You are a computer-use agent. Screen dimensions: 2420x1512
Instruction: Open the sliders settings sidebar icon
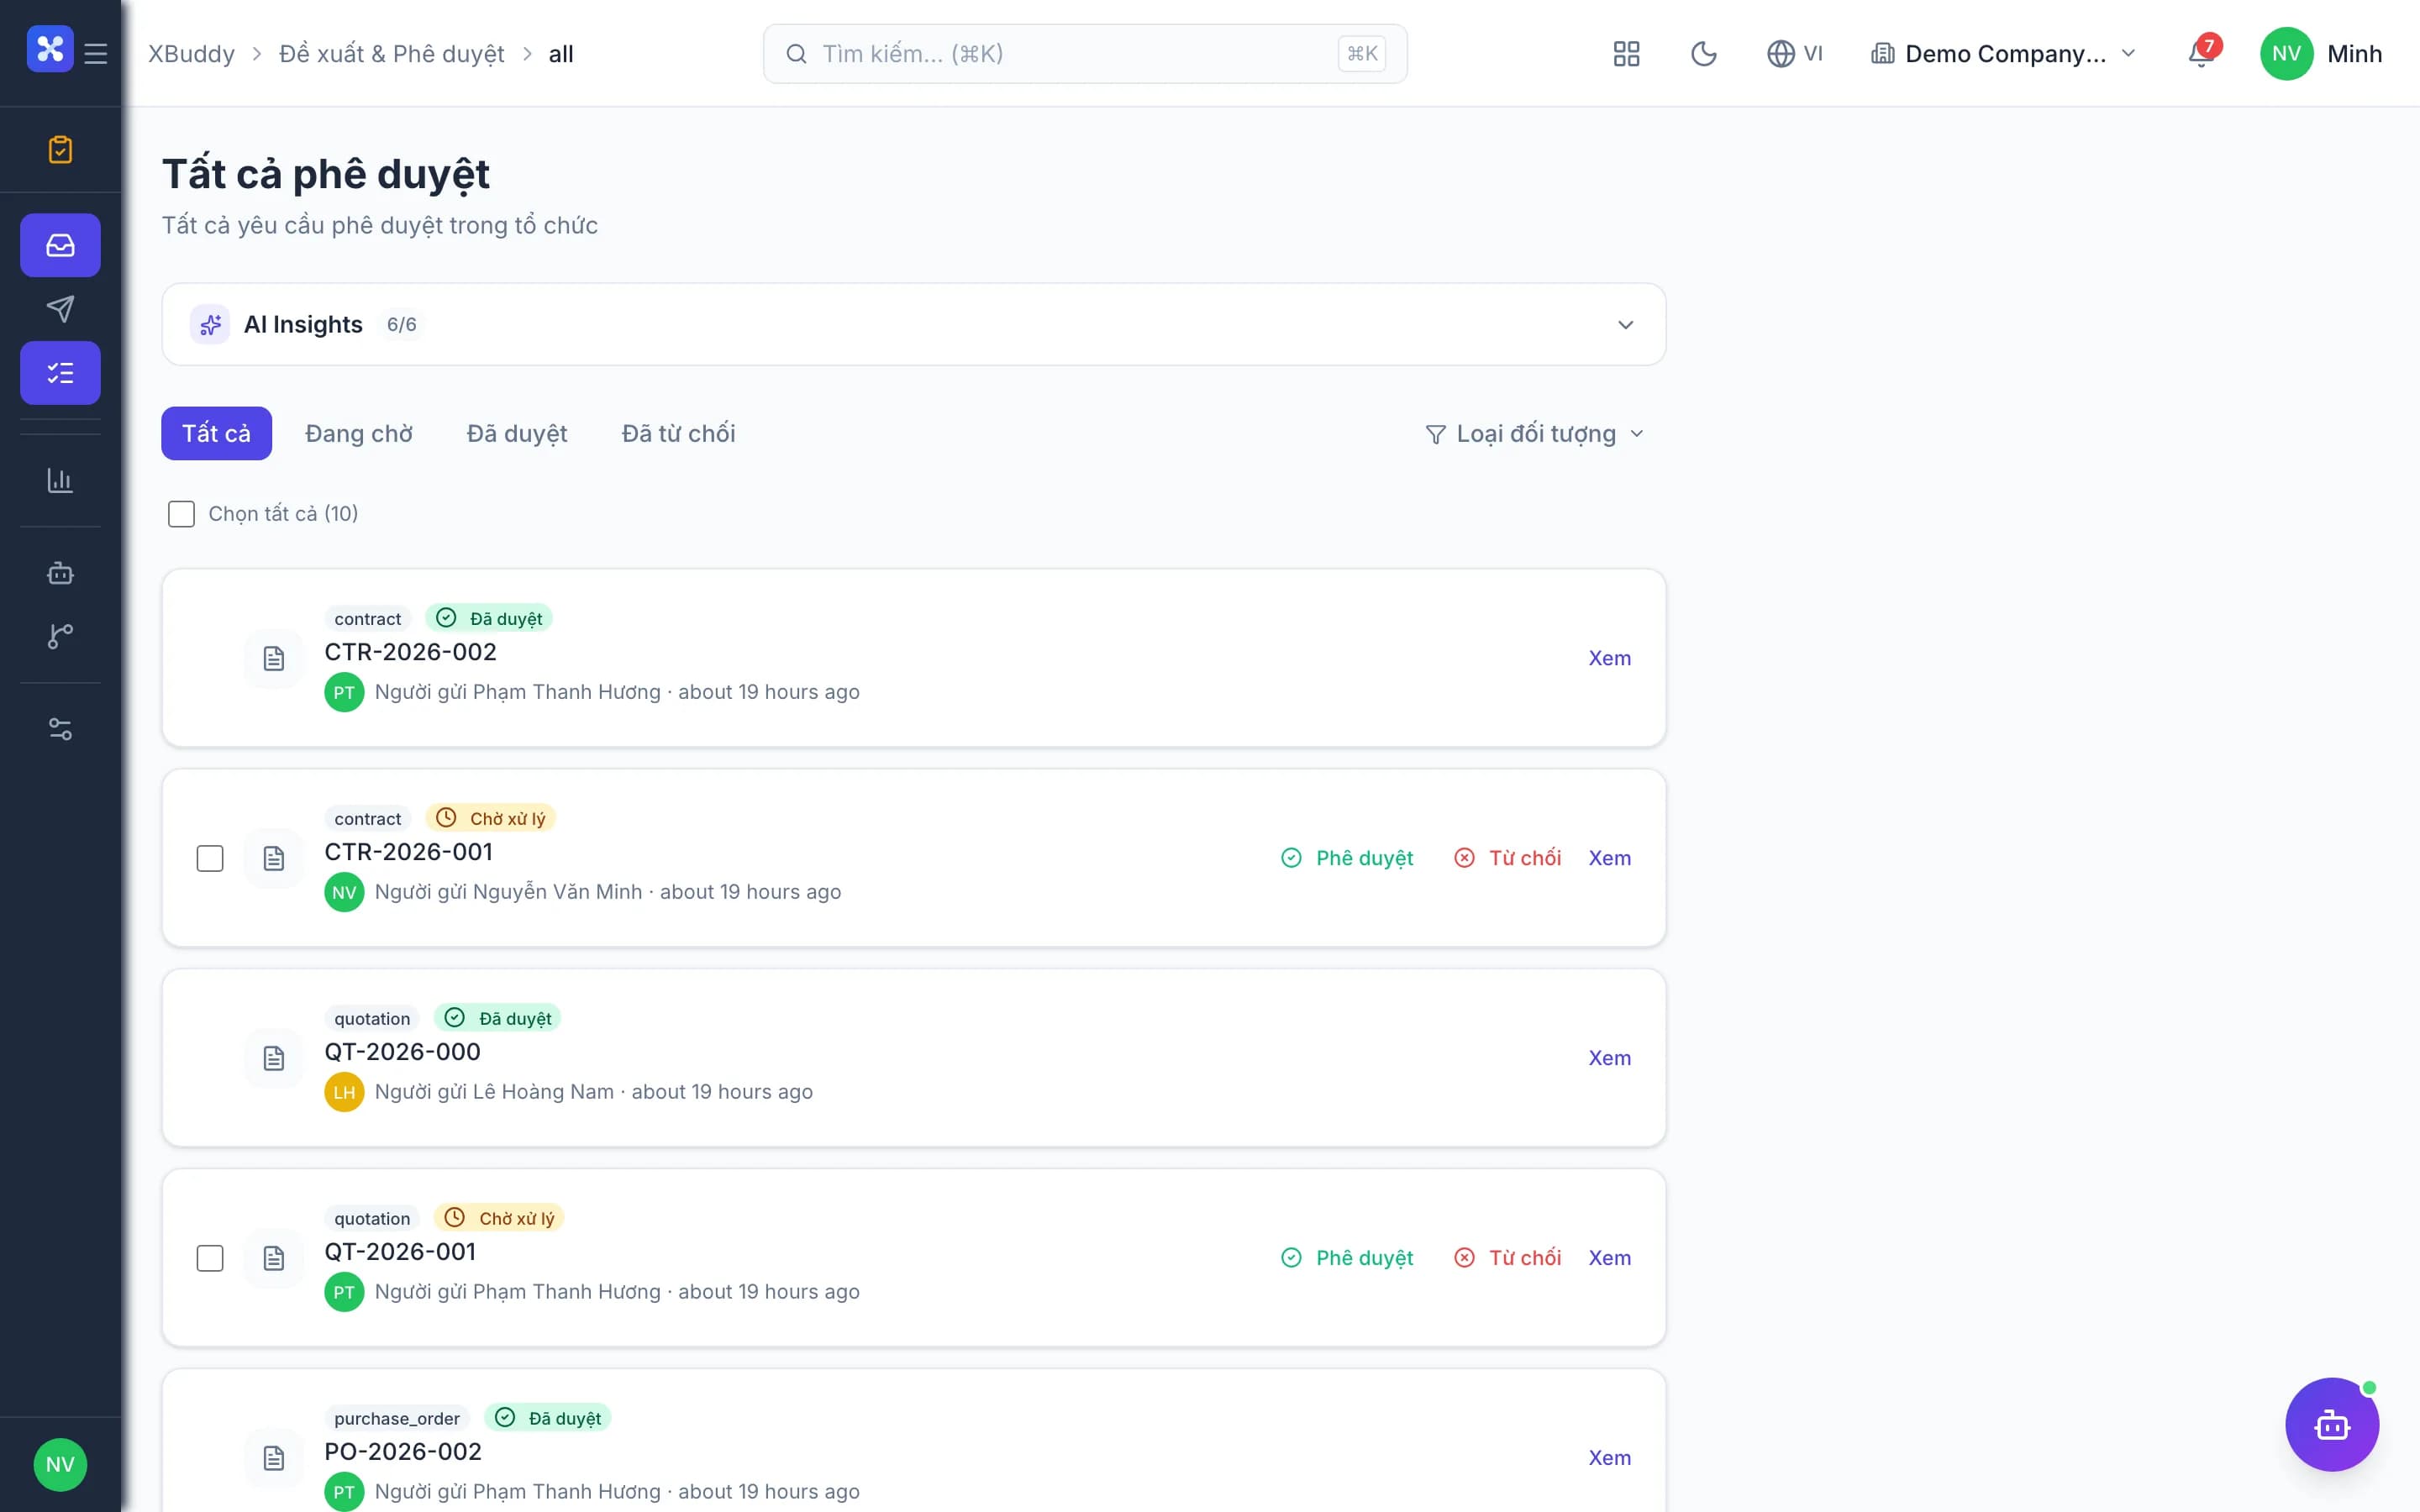(x=60, y=729)
